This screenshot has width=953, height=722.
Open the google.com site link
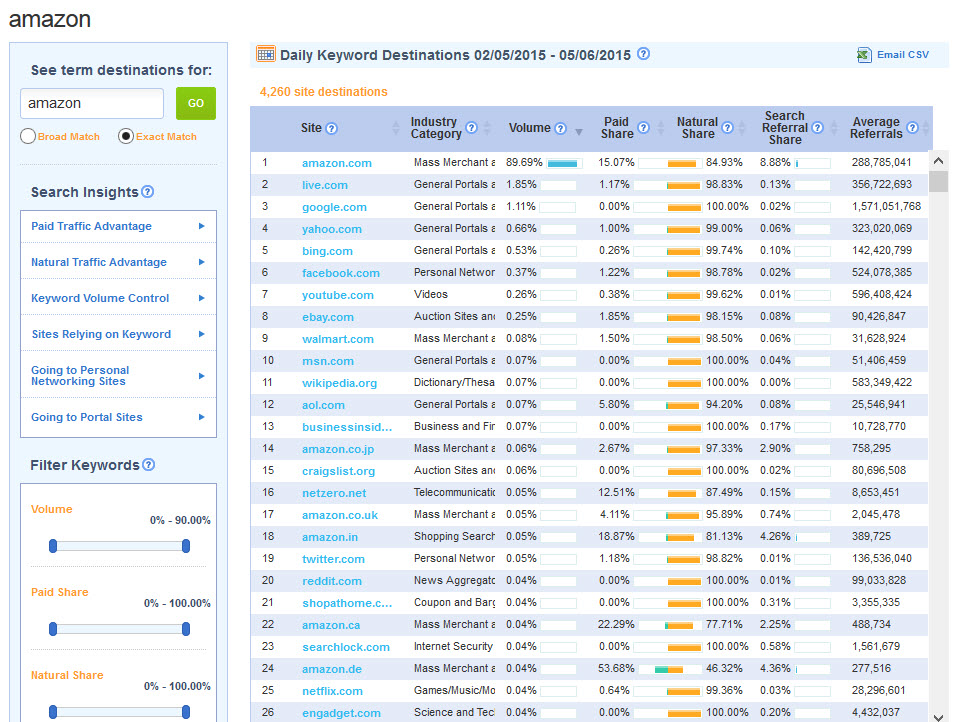click(334, 207)
